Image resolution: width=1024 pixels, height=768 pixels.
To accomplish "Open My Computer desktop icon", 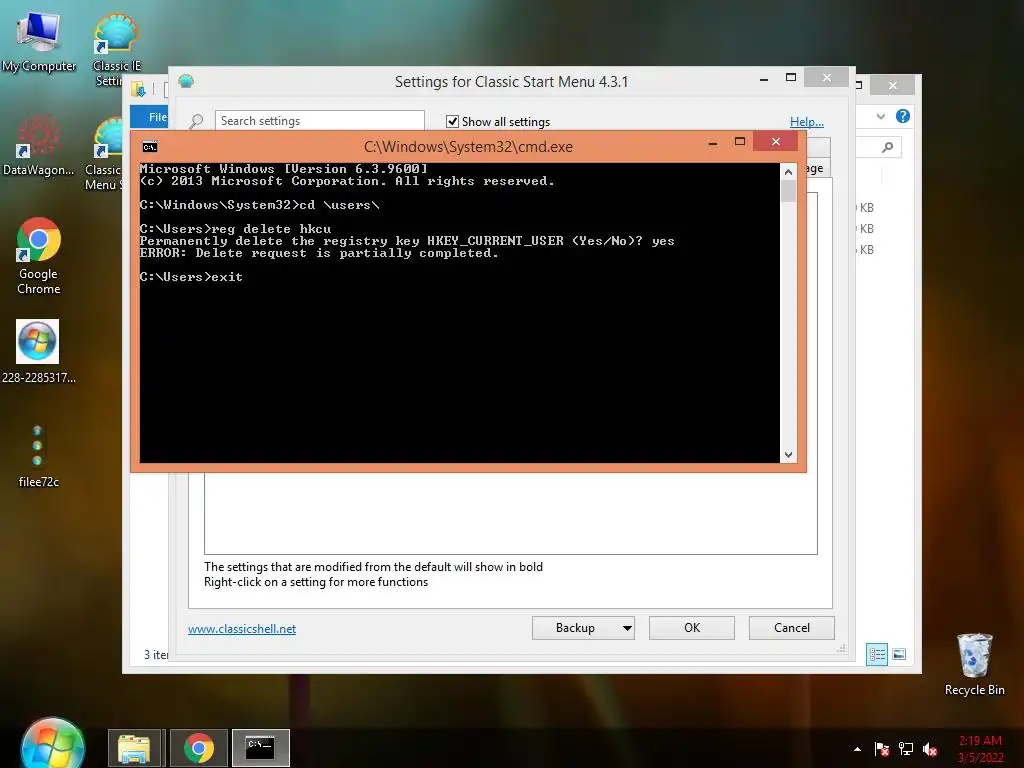I will point(39,40).
